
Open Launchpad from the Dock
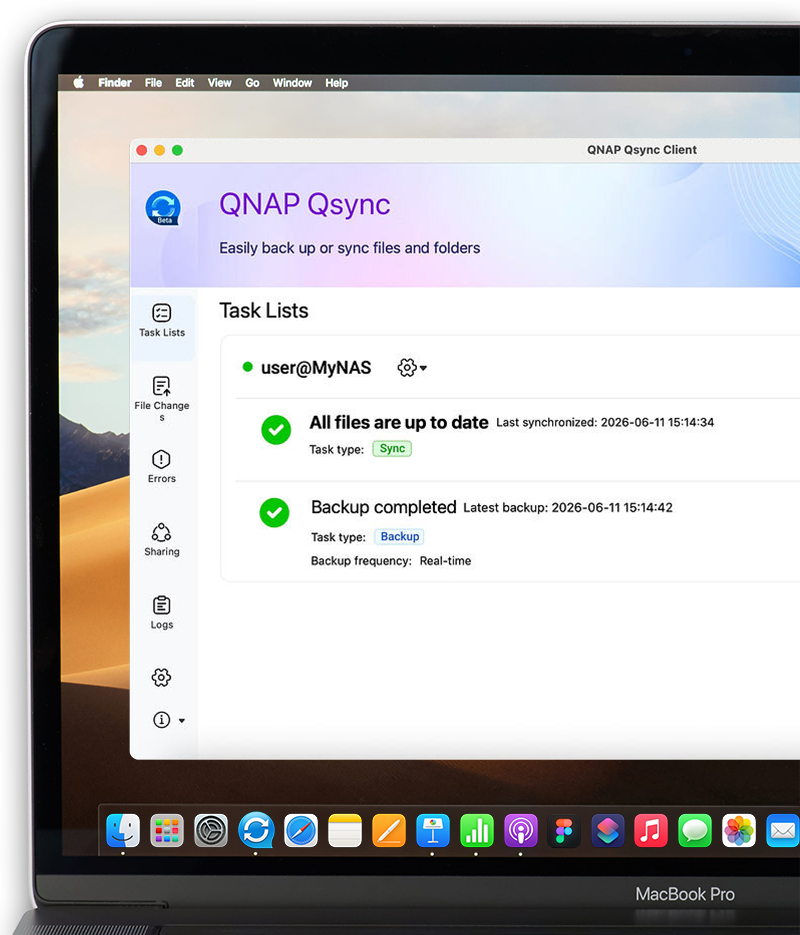coord(167,830)
